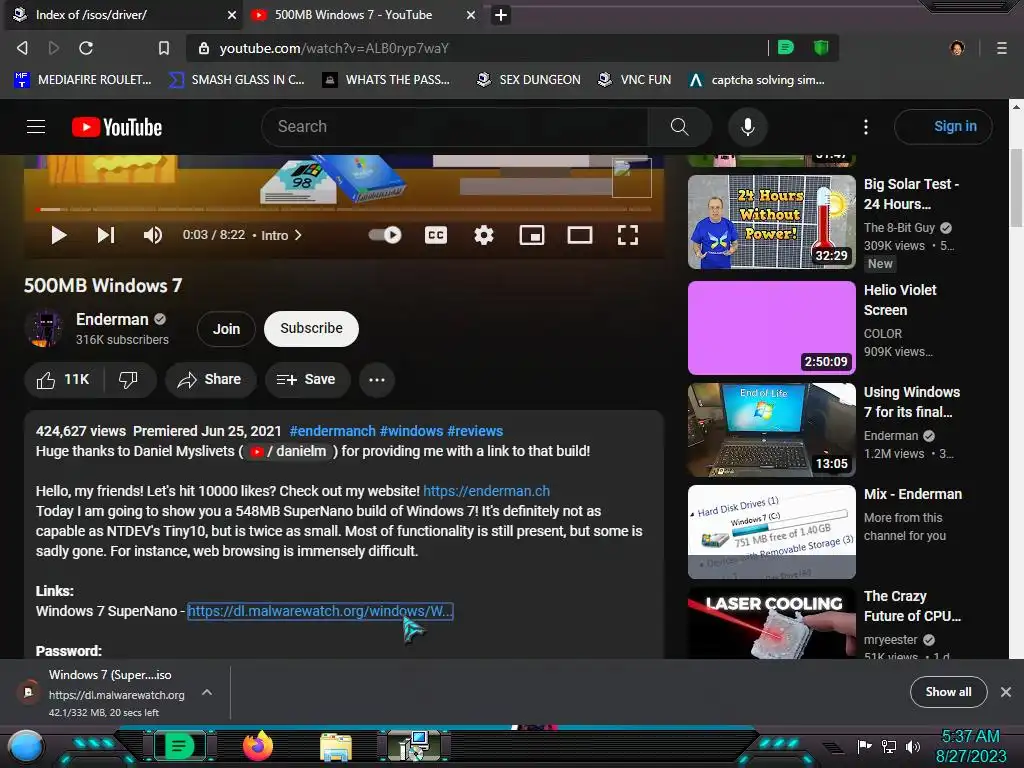Enable miniplayer mode
This screenshot has width=1024, height=768.
[532, 235]
